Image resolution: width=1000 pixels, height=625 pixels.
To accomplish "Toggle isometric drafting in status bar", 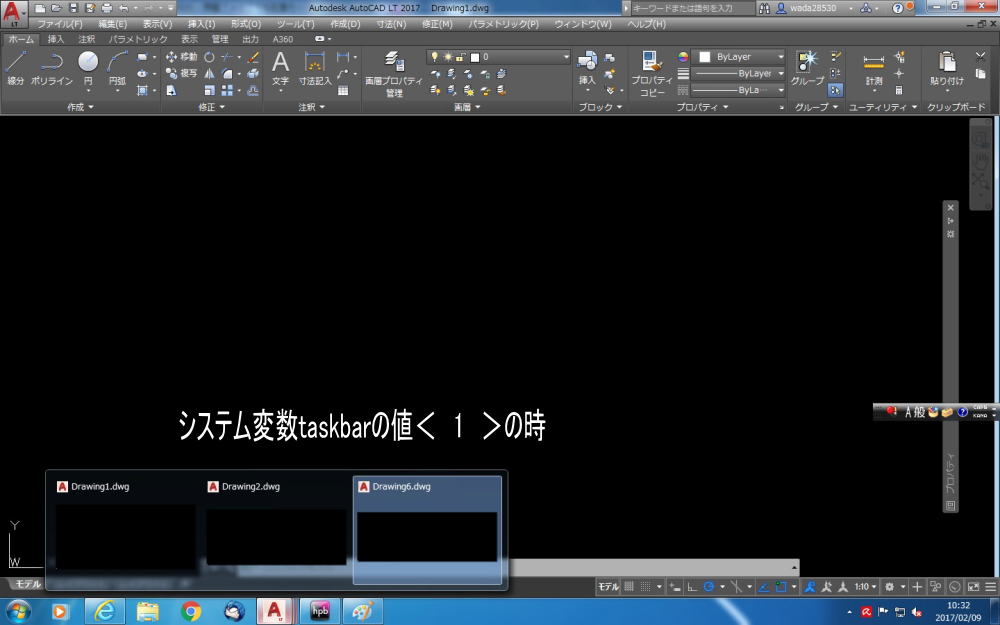I will pos(735,586).
